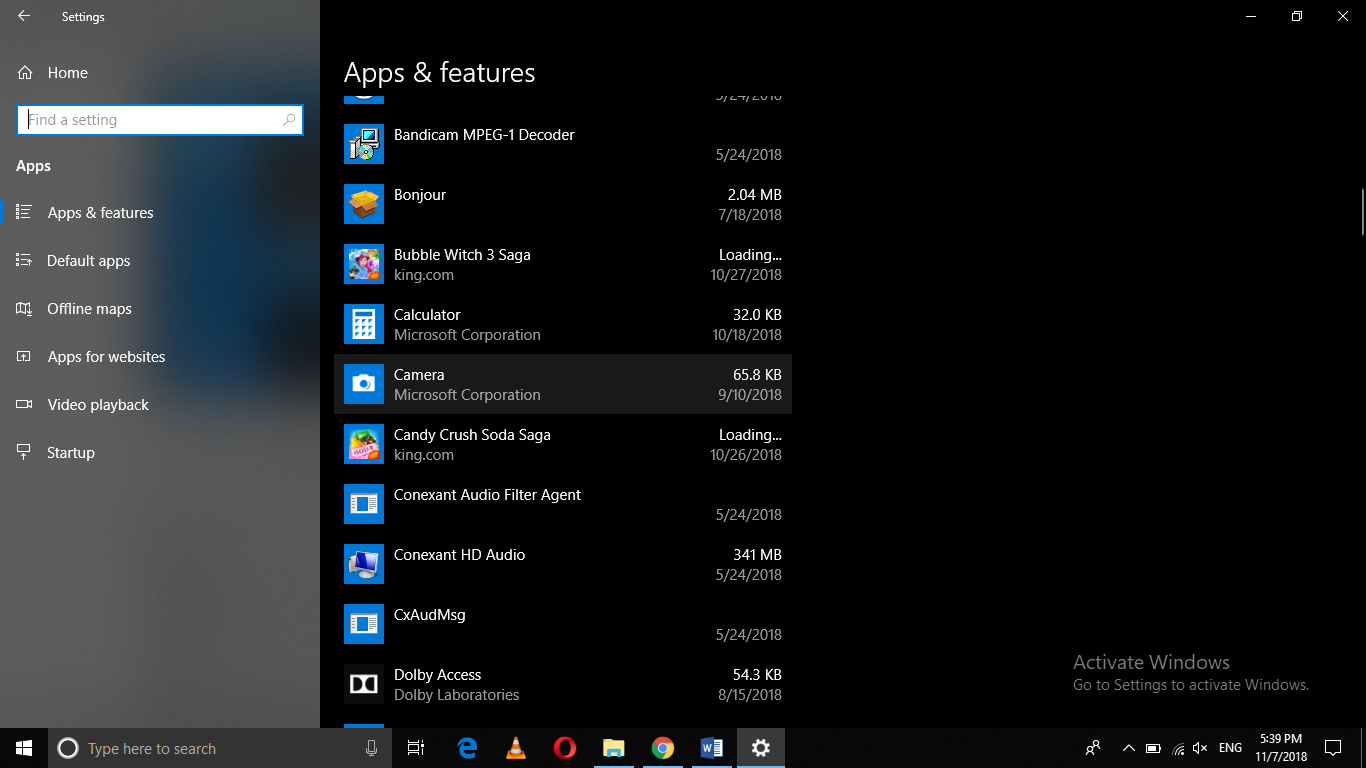Select Dolby Access app name
Image resolution: width=1366 pixels, height=768 pixels.
[x=437, y=675]
